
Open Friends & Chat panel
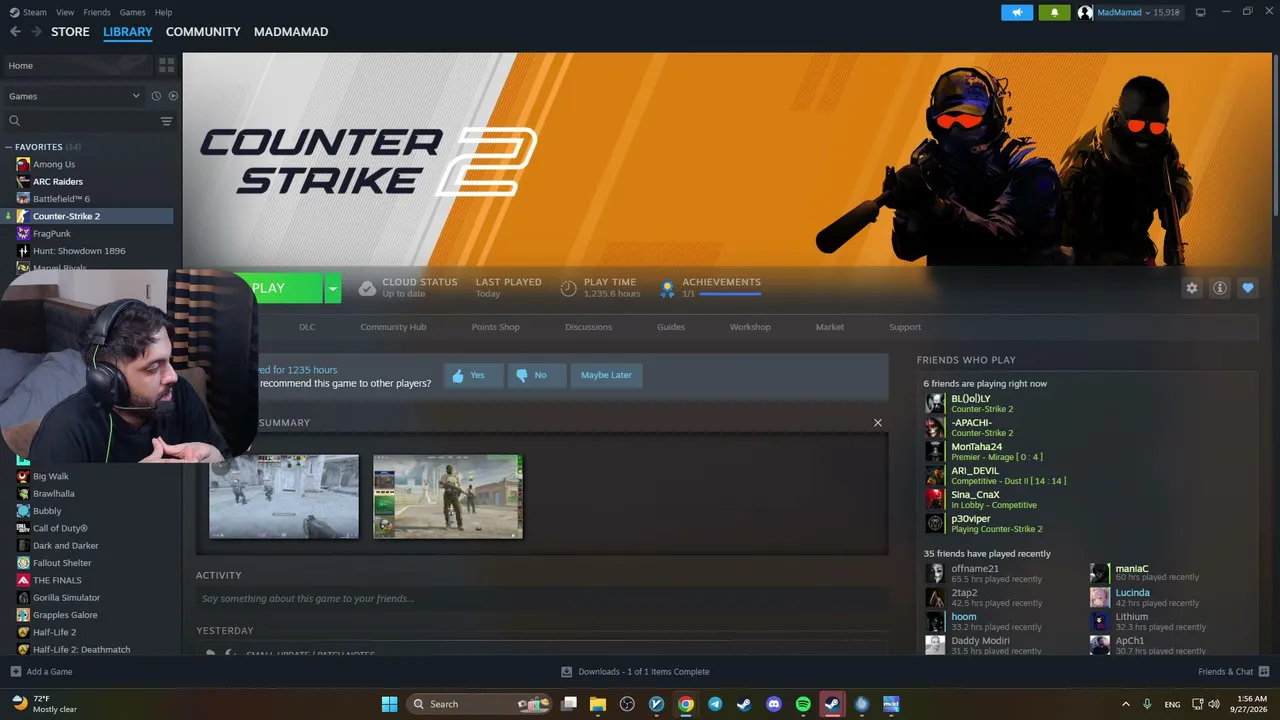pyautogui.click(x=1234, y=672)
